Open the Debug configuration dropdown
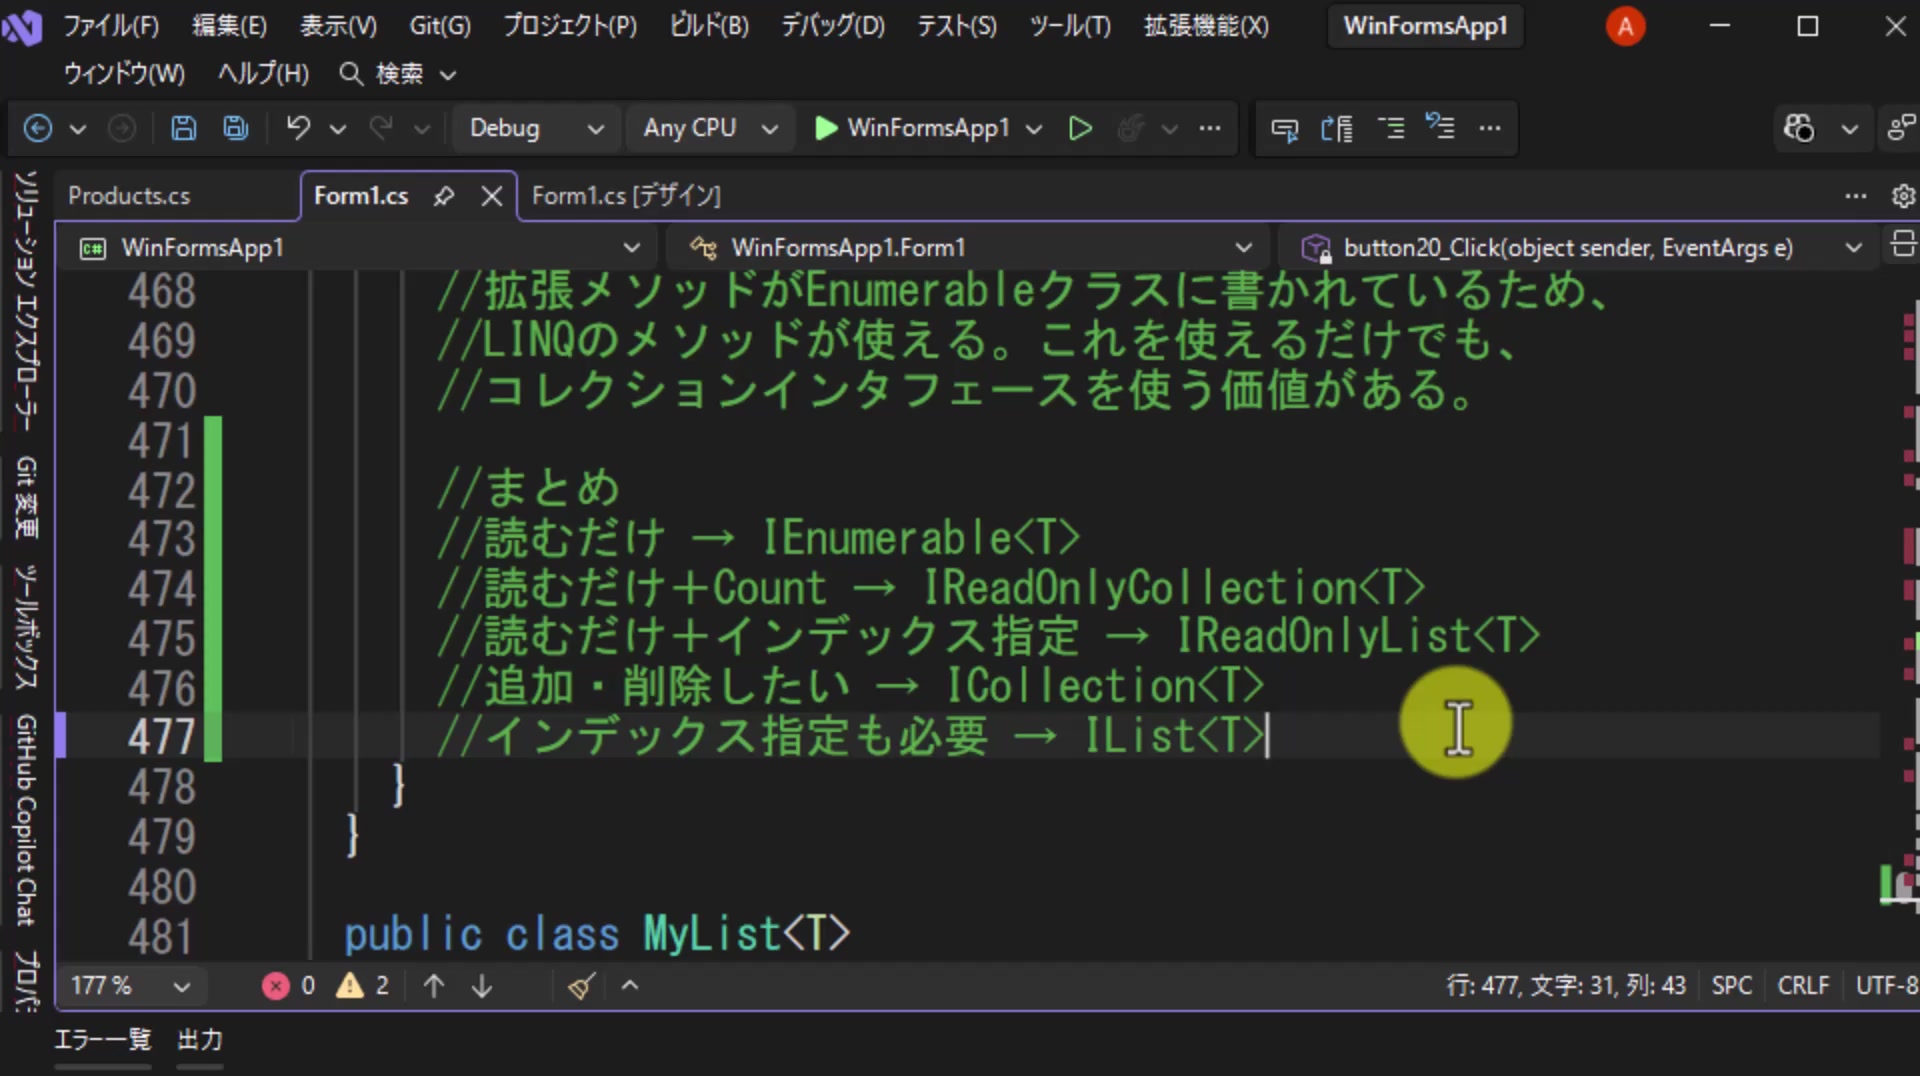Viewport: 1920px width, 1076px height. pyautogui.click(x=537, y=128)
